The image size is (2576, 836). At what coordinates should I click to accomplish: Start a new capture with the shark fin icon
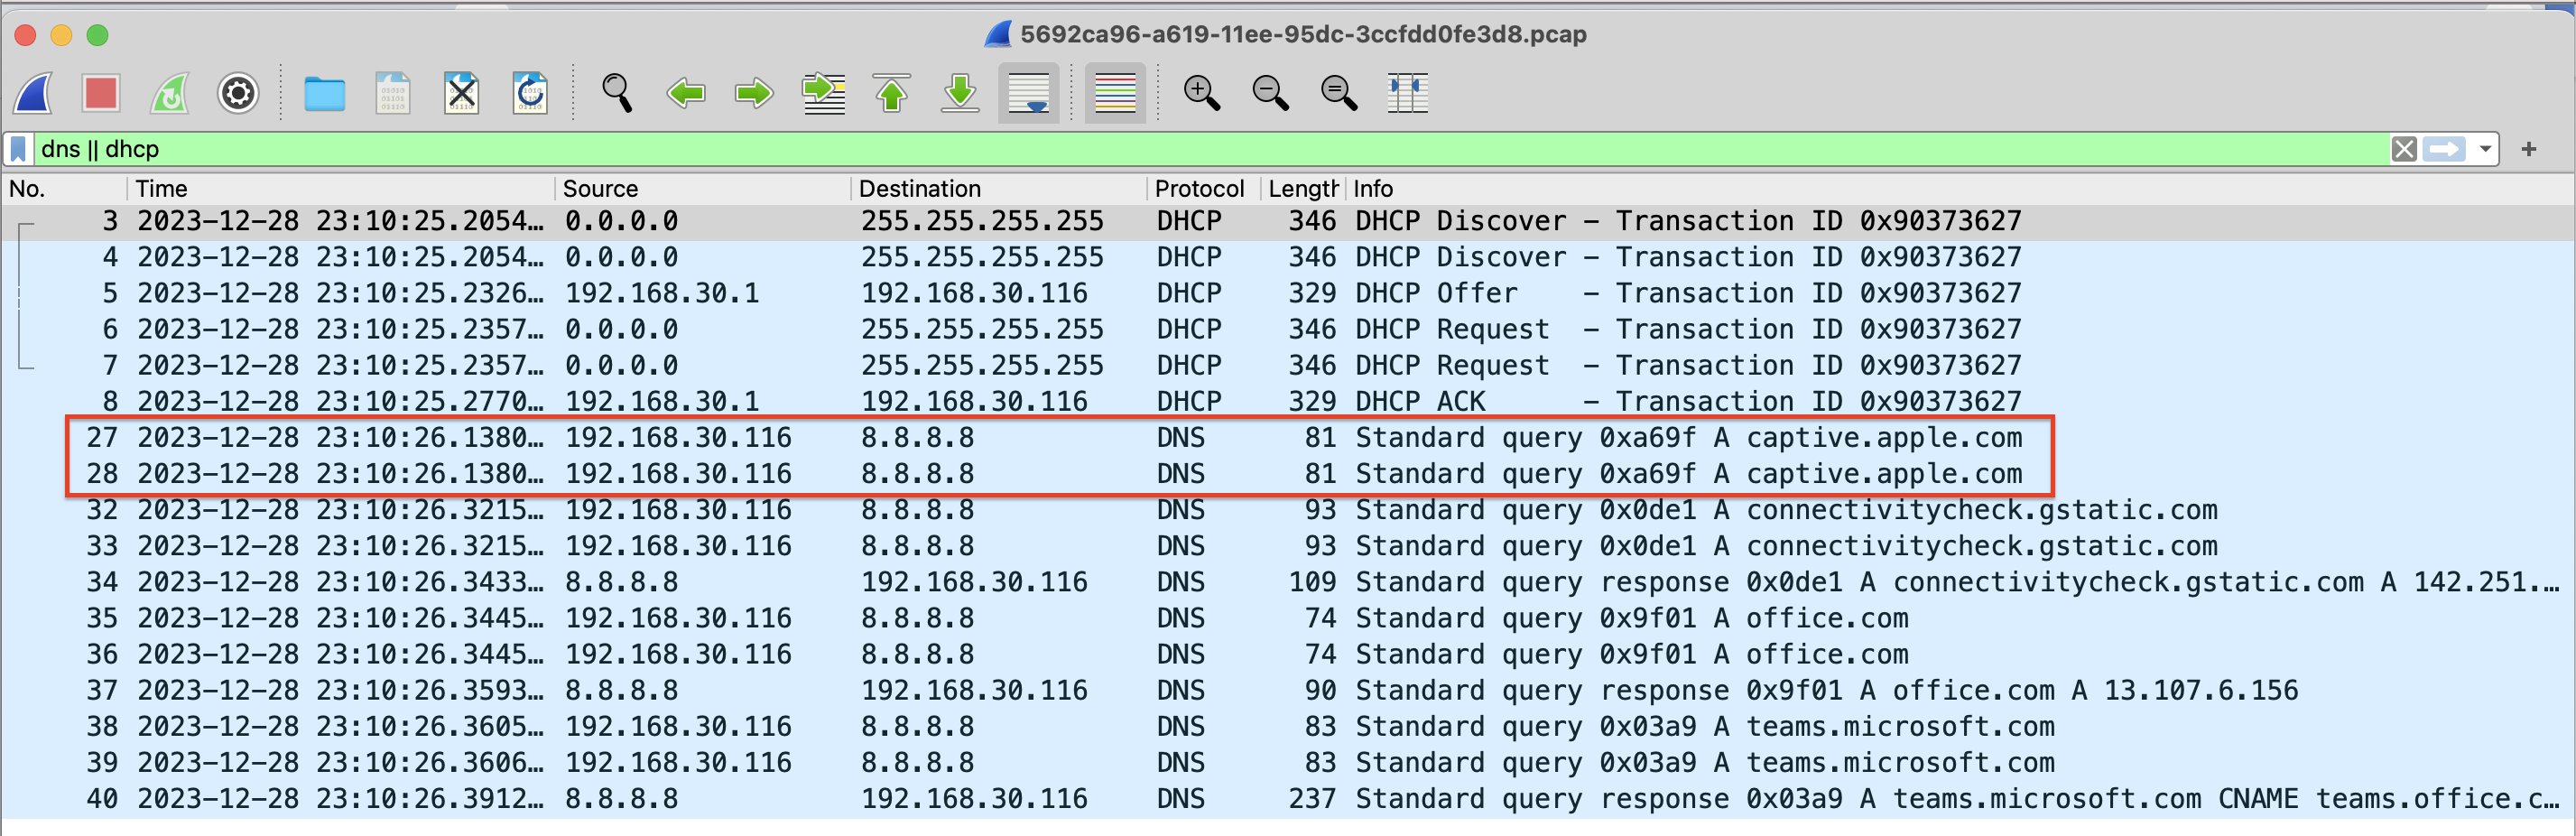(34, 94)
